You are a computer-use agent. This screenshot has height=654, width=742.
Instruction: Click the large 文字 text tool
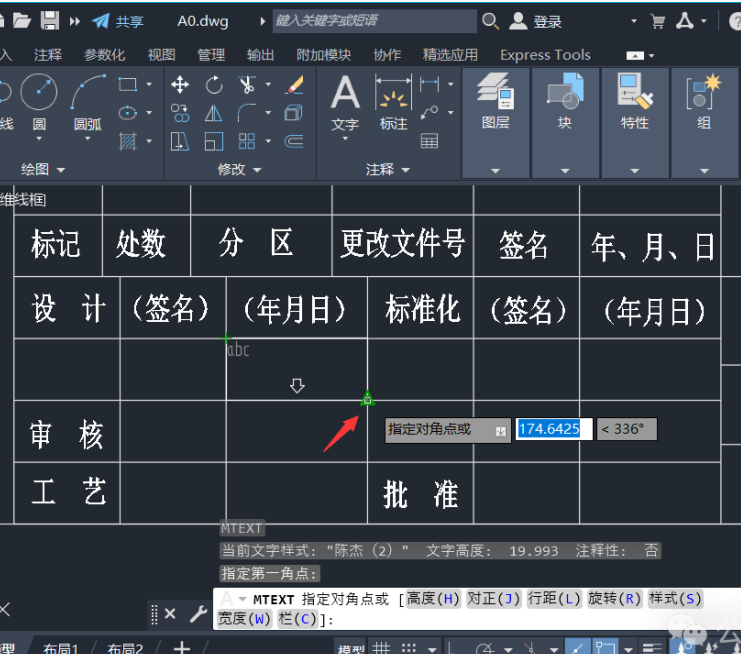[345, 103]
